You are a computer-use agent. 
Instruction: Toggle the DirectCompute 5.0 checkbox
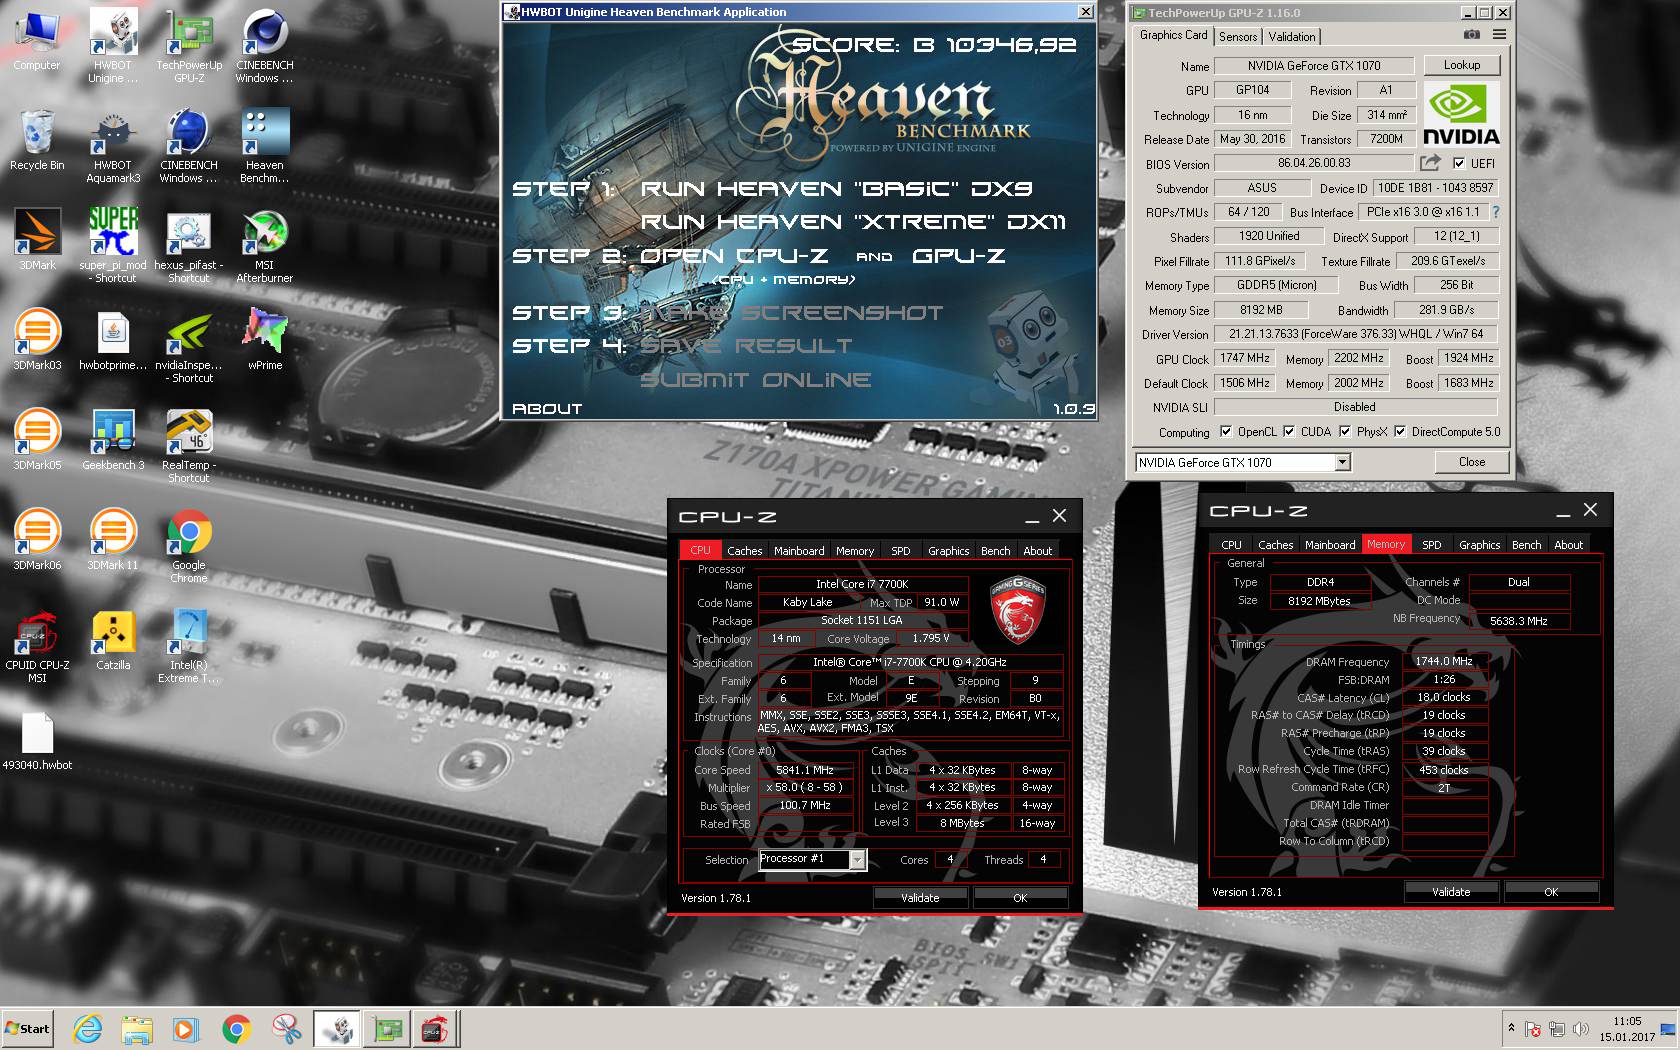(x=1400, y=432)
